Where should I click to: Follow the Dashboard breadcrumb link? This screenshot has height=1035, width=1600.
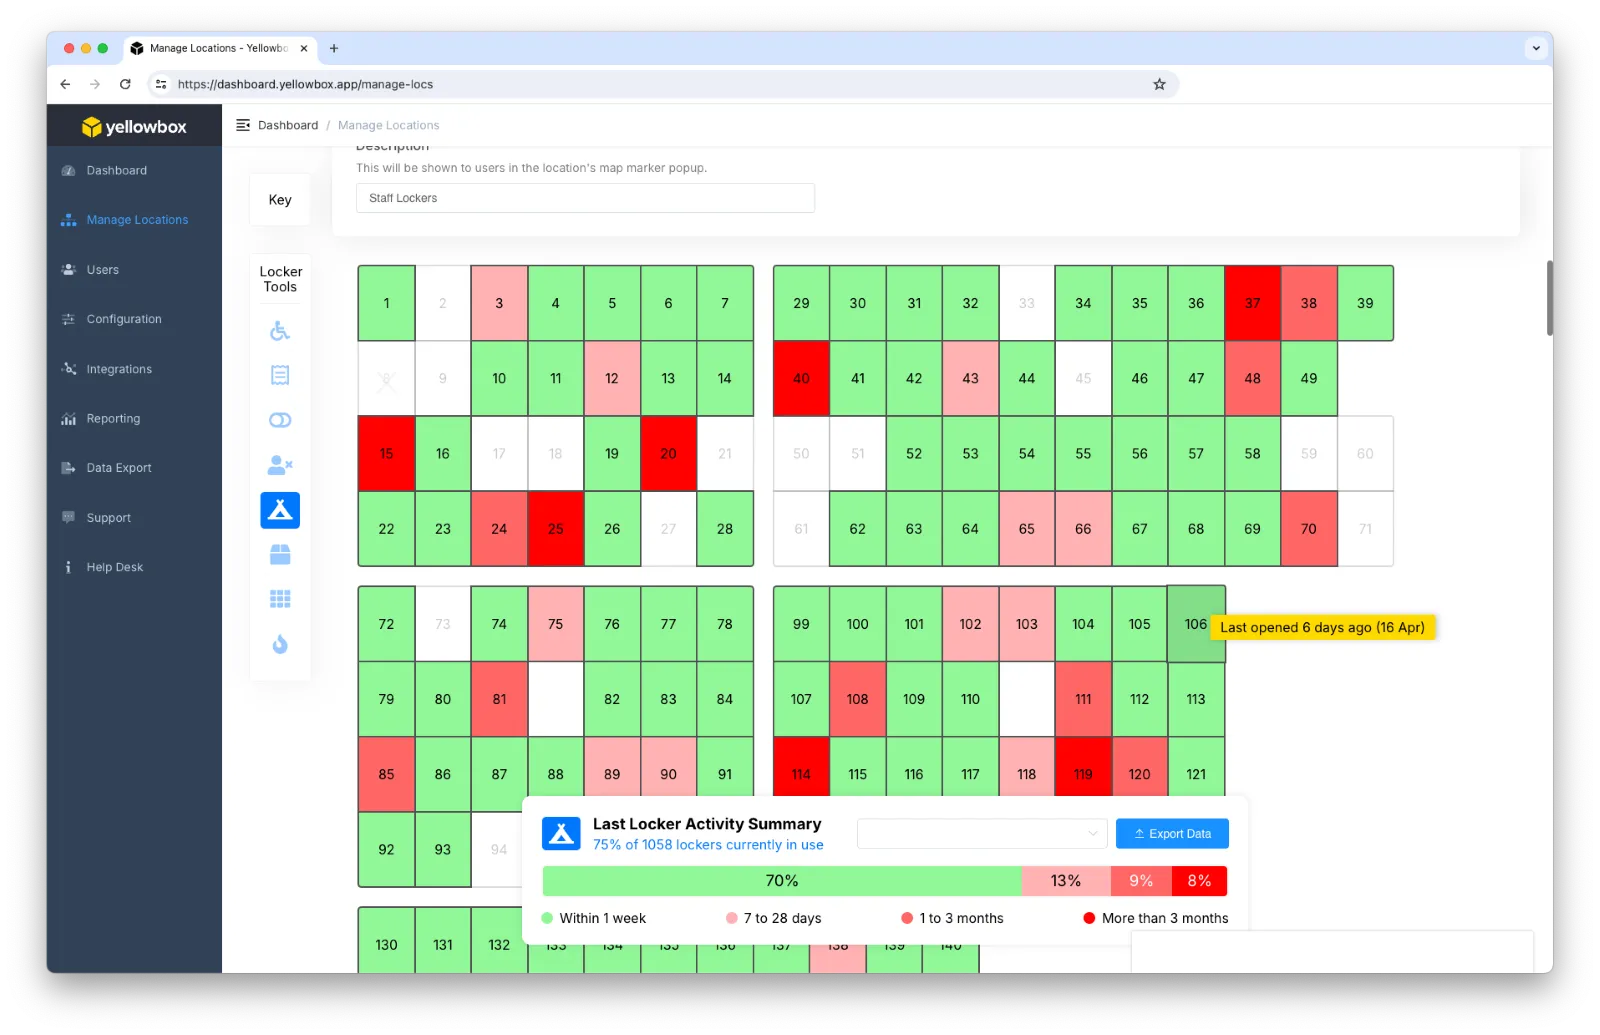[x=288, y=125]
